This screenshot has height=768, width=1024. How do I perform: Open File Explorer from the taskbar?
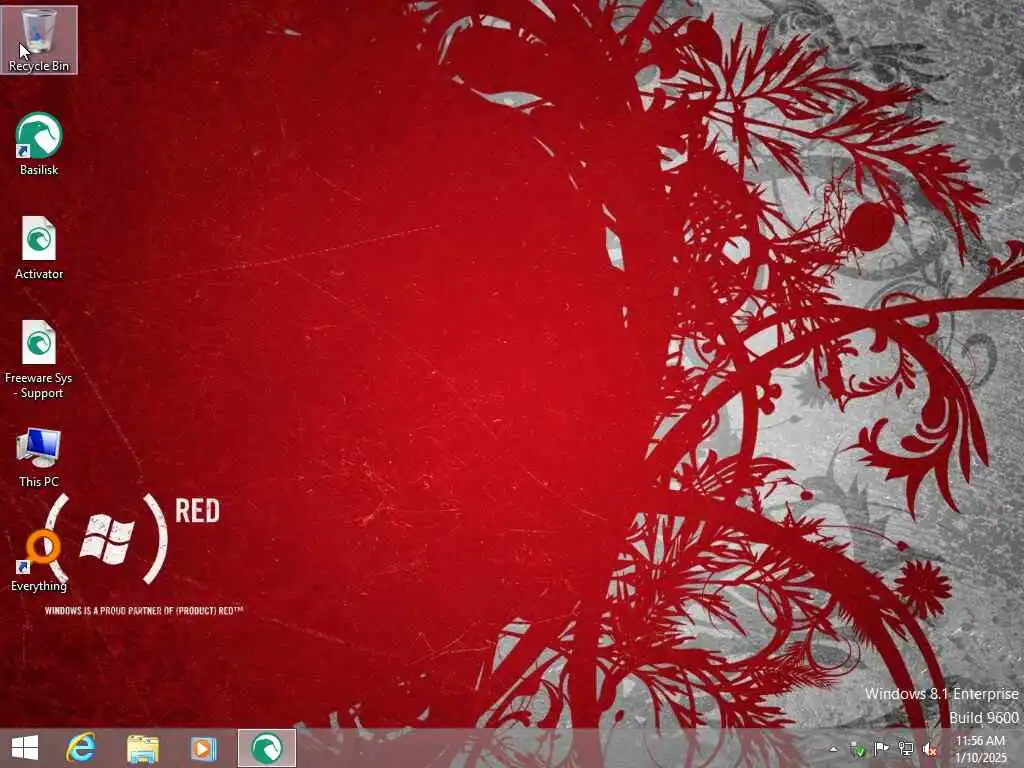[x=142, y=748]
